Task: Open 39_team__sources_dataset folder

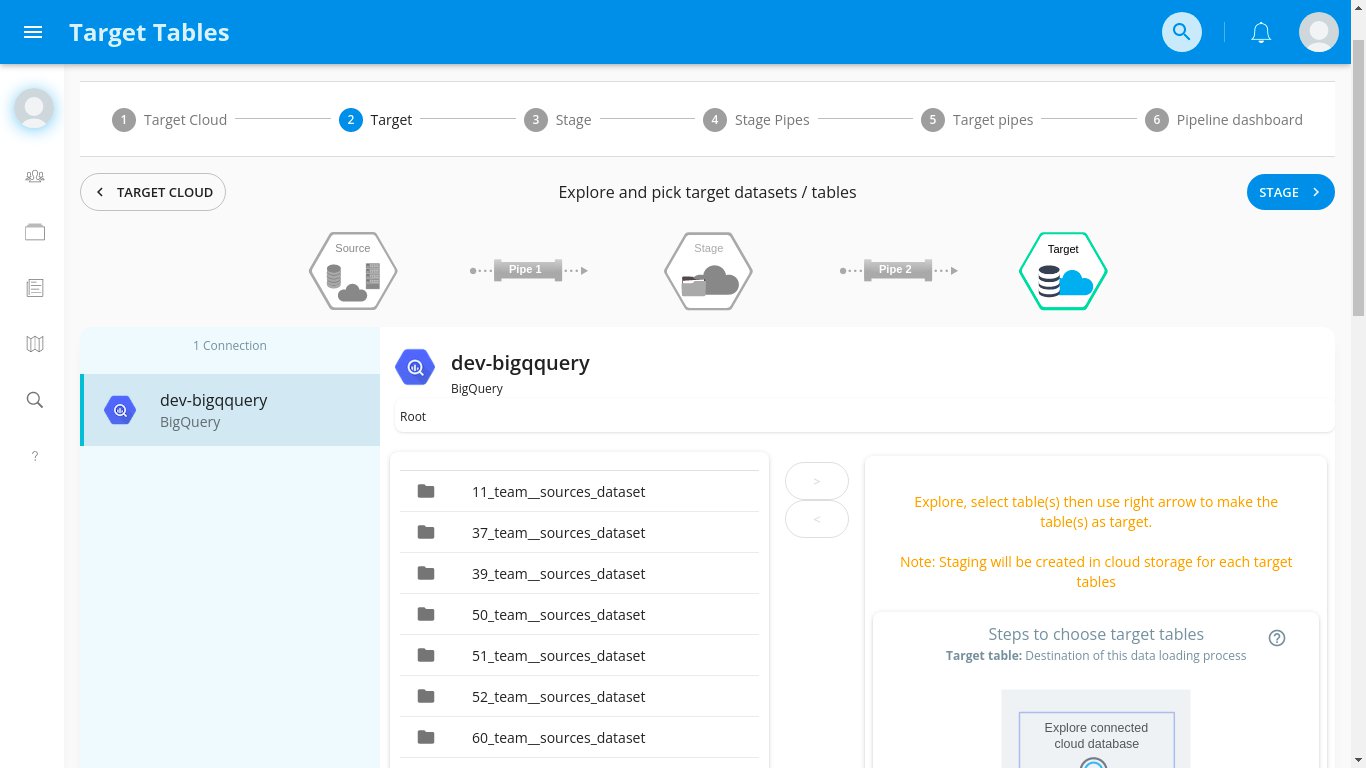Action: (x=580, y=573)
